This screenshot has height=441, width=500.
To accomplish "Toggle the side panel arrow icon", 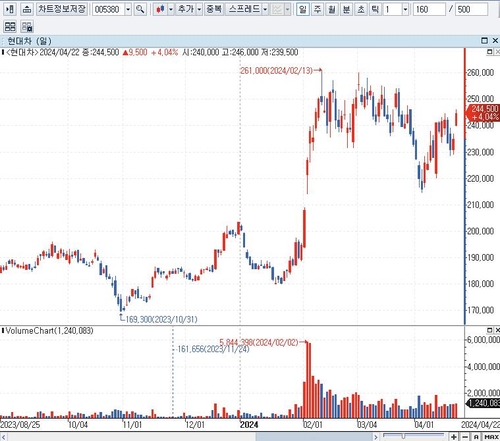I will pos(10,9).
